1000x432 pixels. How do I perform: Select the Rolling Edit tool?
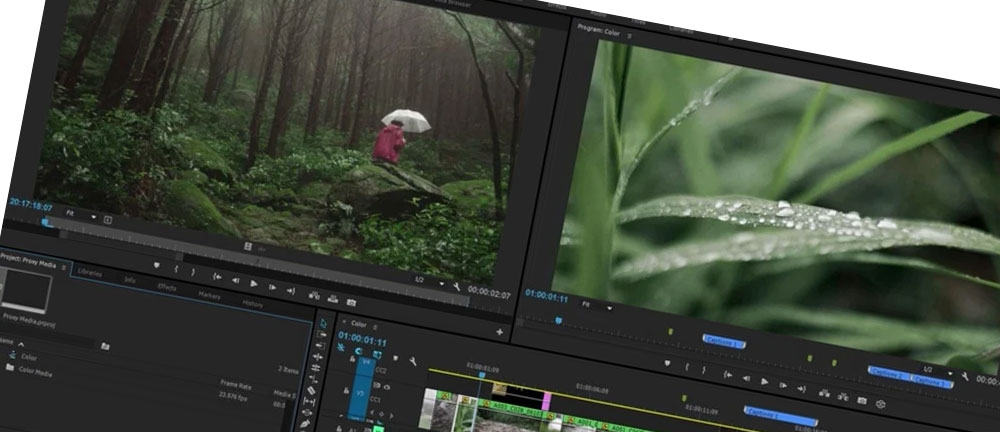point(316,368)
